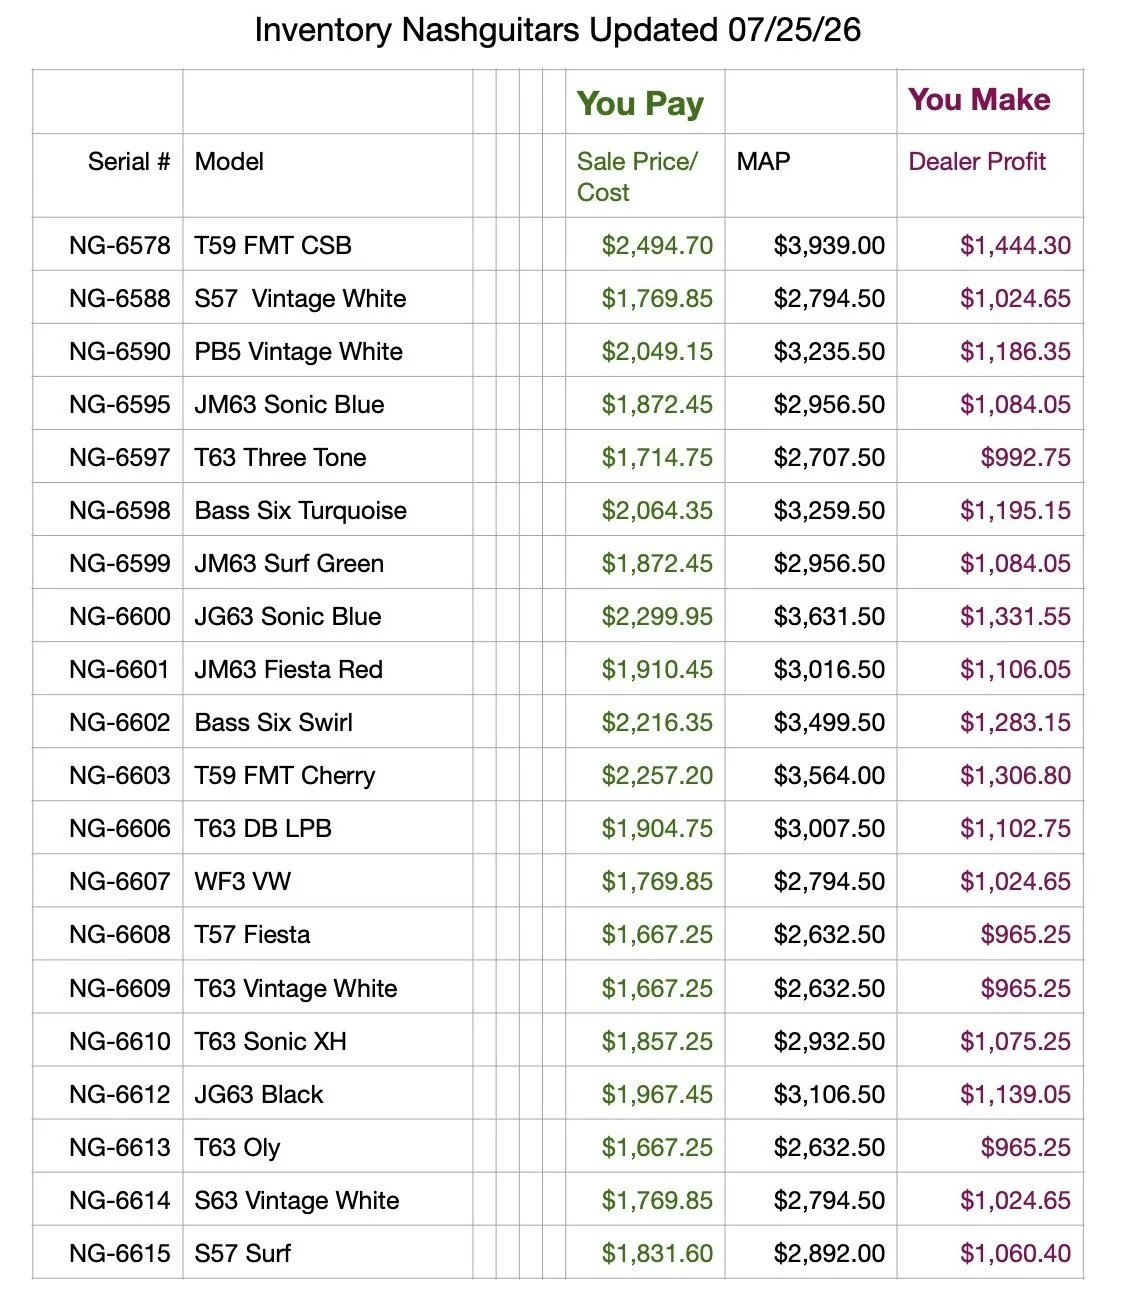The image size is (1124, 1300).
Task: Click the NG-6615 serial cell
Action: click(x=108, y=1253)
